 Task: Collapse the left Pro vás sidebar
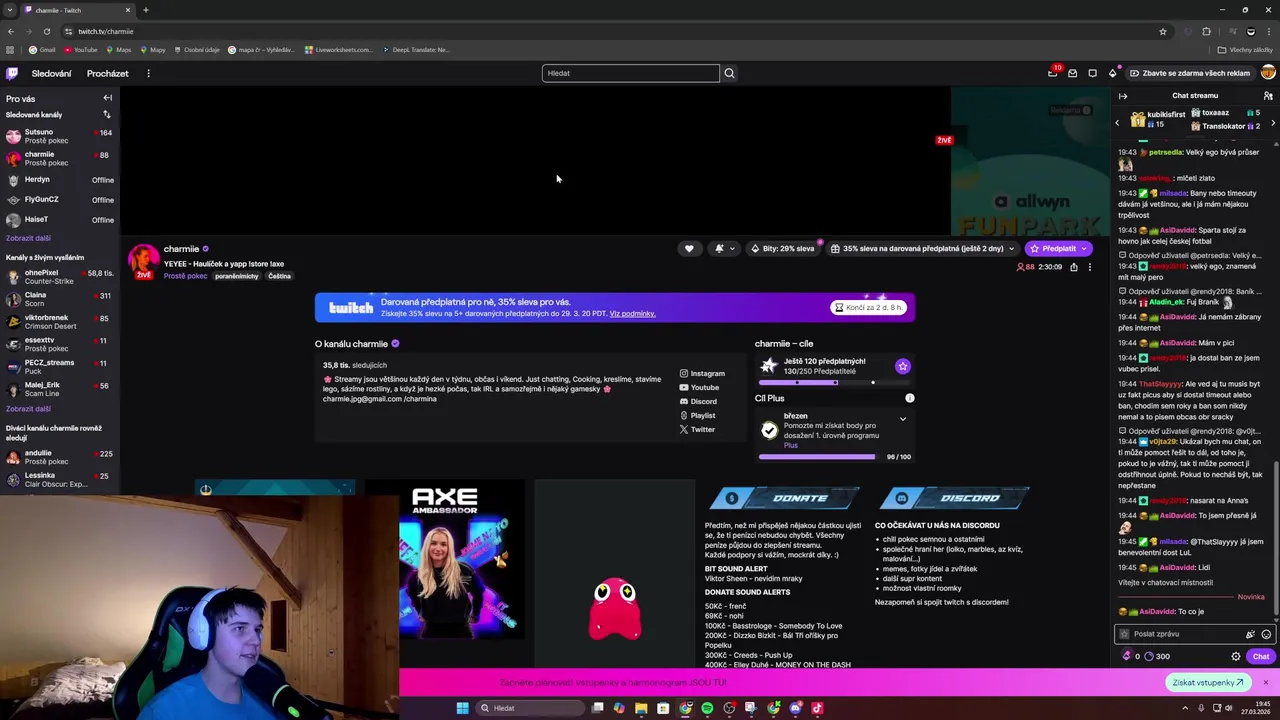pos(107,98)
